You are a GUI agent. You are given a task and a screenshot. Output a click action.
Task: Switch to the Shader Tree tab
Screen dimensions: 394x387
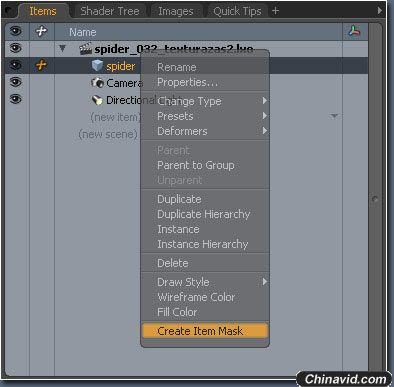tap(110, 11)
